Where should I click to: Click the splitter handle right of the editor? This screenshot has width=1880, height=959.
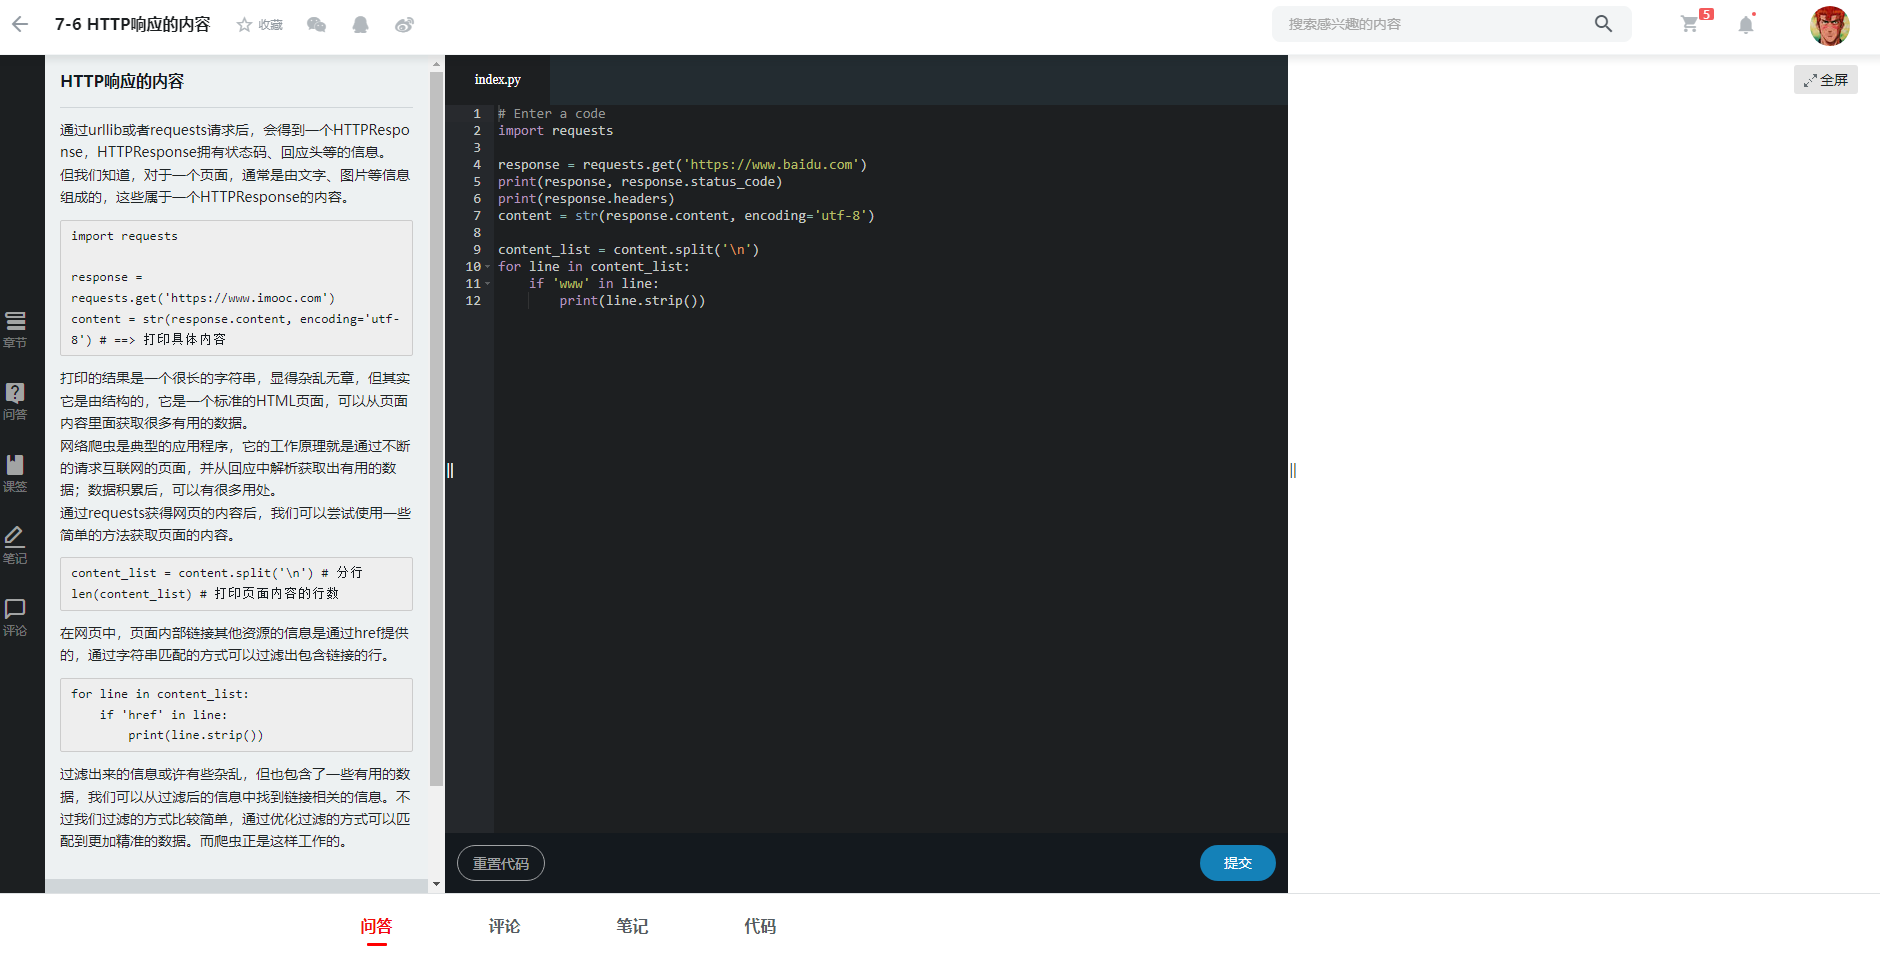pyautogui.click(x=1293, y=470)
